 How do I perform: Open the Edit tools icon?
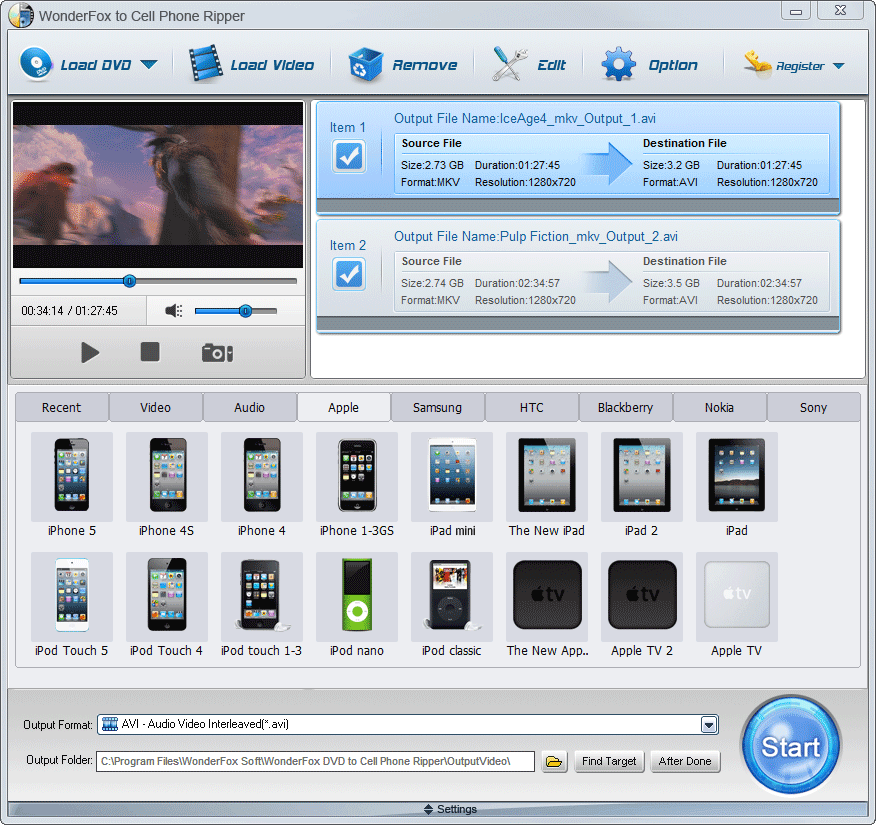pos(510,64)
